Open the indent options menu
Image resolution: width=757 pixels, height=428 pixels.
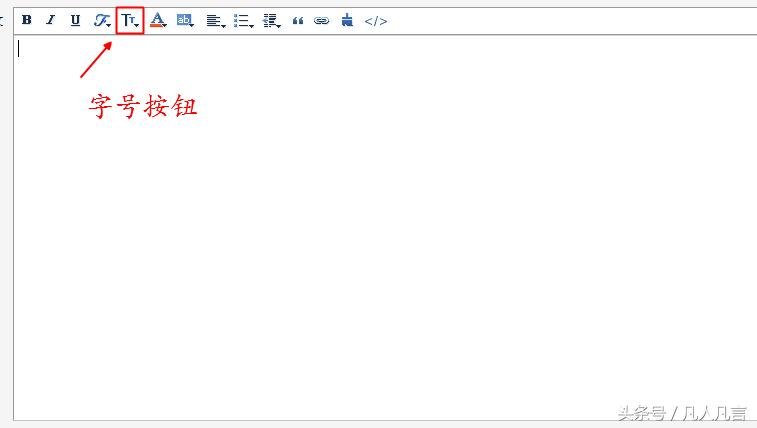[x=271, y=20]
